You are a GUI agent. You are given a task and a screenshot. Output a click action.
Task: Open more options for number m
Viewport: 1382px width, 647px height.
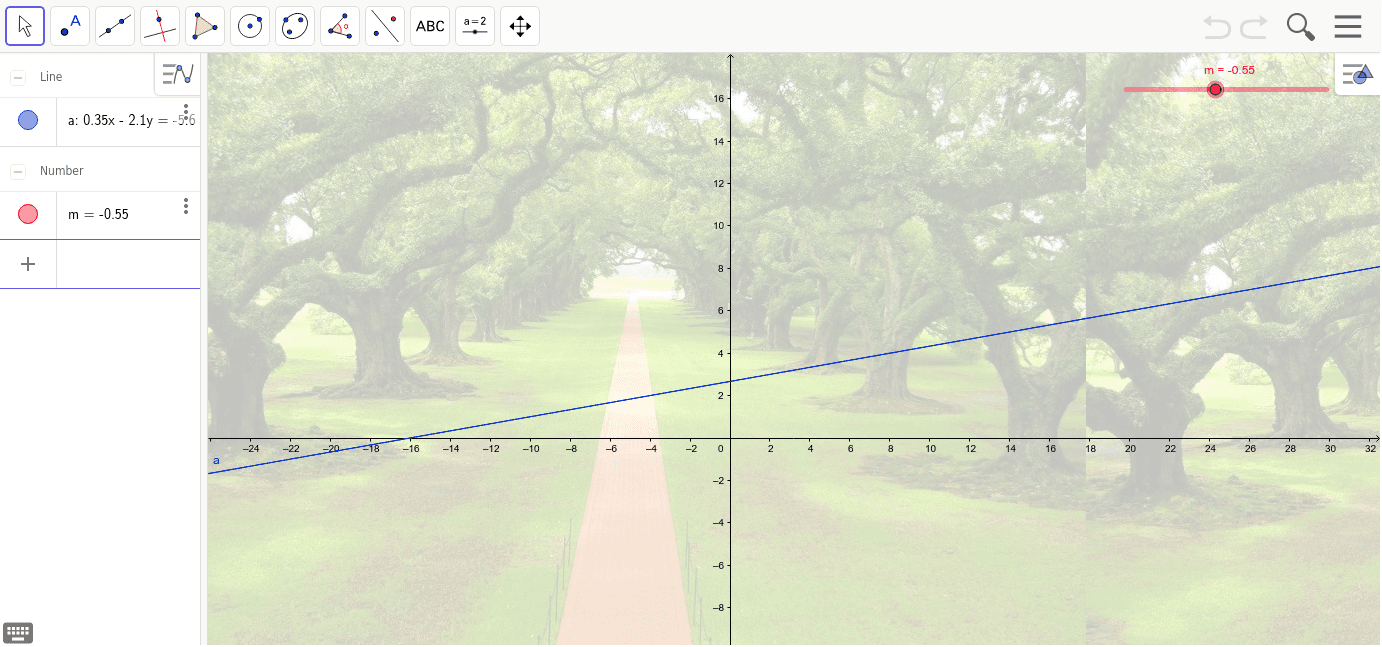coord(186,206)
